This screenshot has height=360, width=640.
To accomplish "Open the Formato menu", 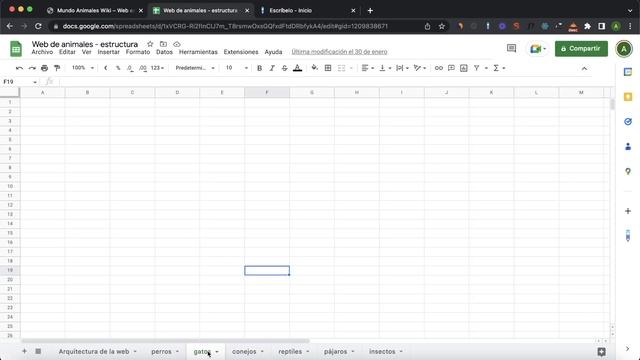I will 138,52.
